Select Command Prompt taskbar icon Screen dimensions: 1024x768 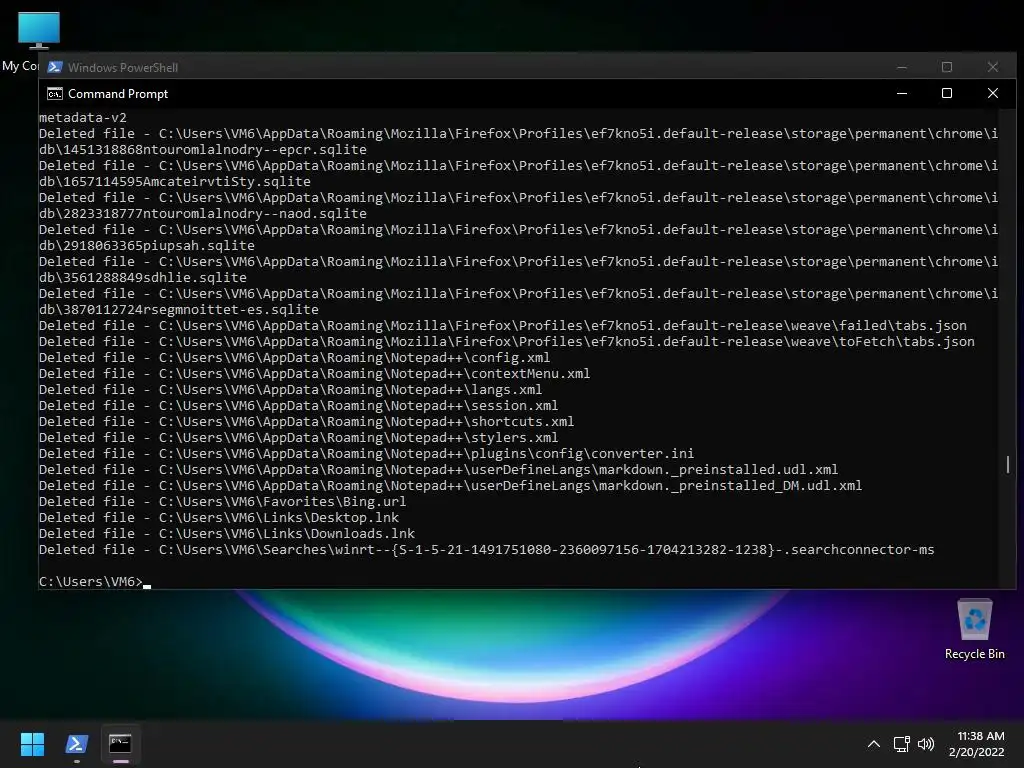120,744
